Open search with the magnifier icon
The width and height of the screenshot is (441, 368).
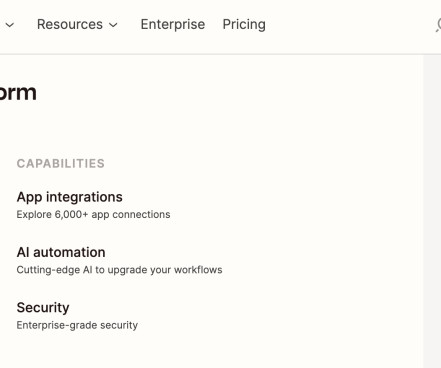pyautogui.click(x=438, y=25)
